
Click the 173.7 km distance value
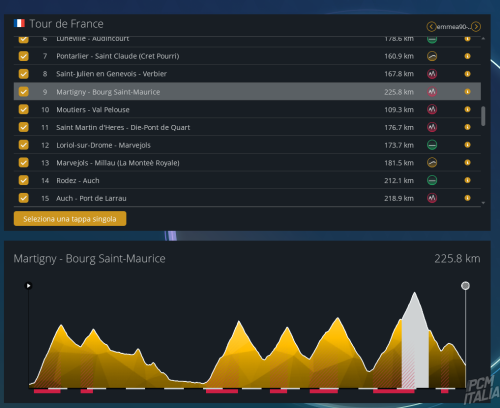point(399,145)
